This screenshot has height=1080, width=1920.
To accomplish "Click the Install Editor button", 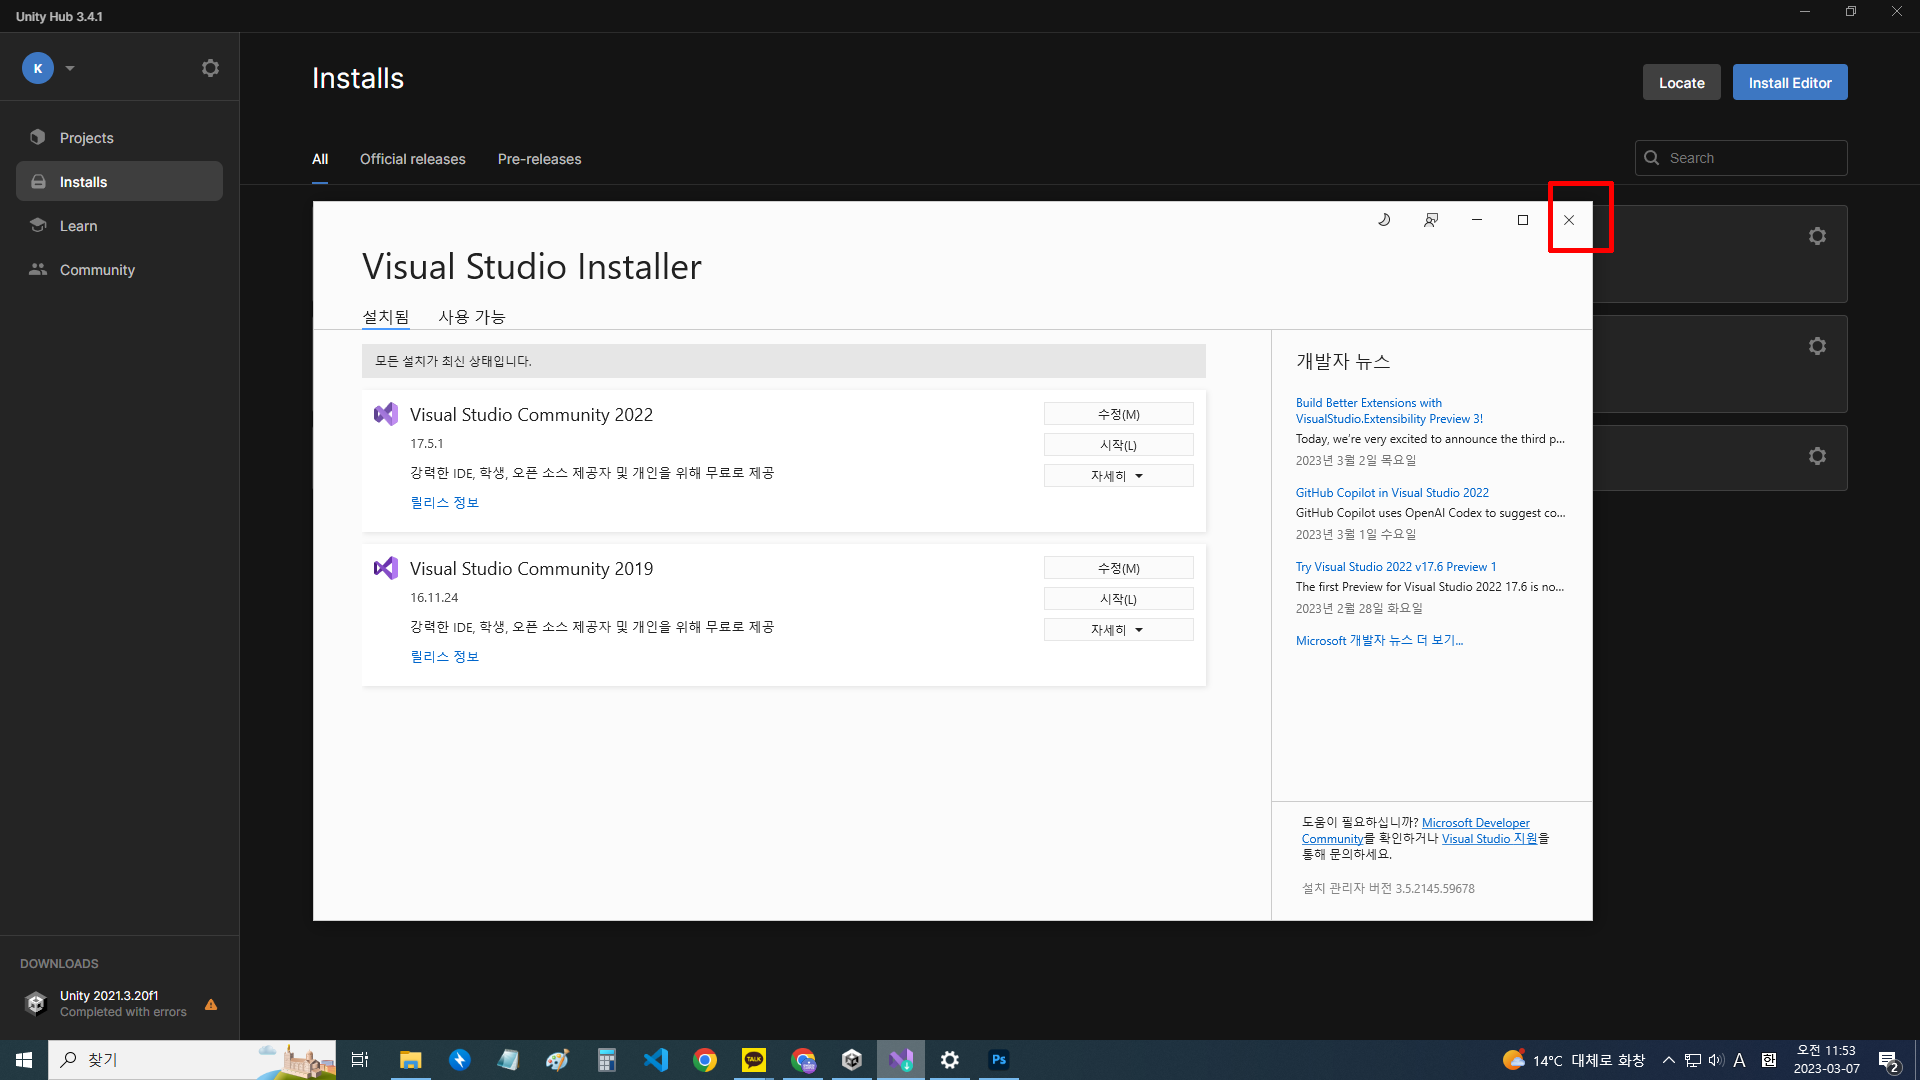I will pos(1789,83).
